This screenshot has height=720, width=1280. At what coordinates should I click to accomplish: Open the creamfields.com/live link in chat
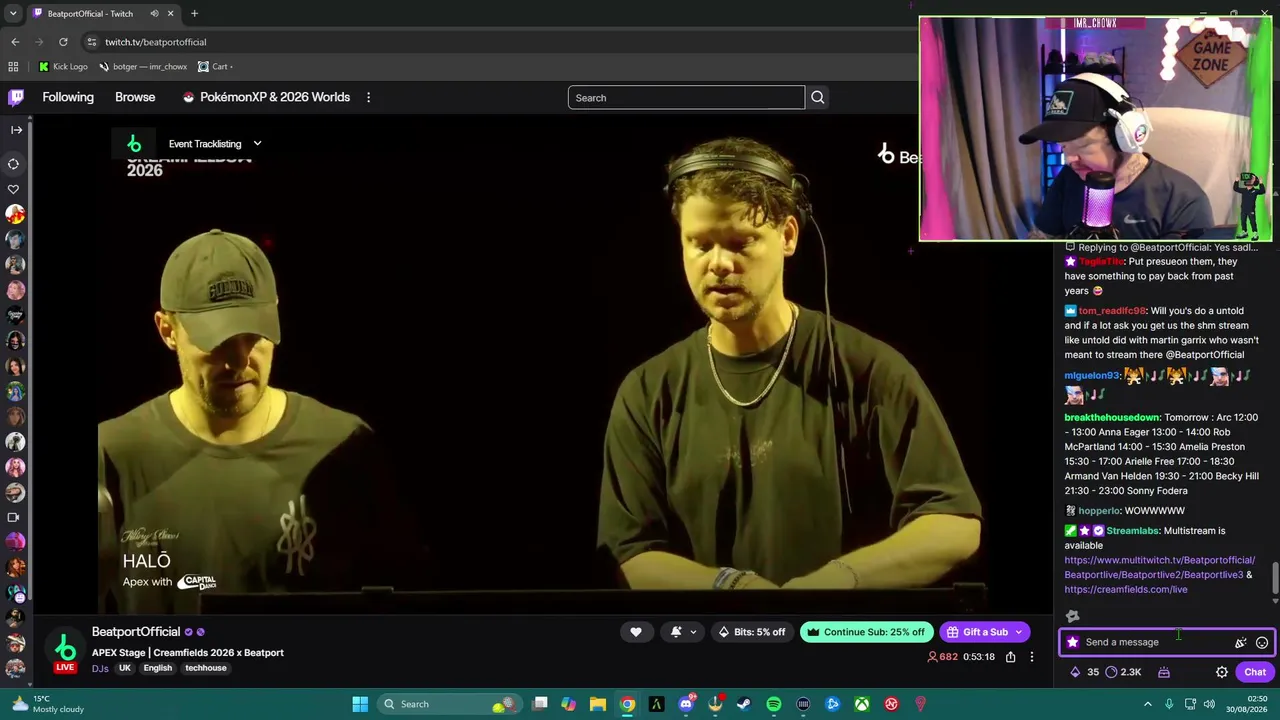coord(1126,589)
